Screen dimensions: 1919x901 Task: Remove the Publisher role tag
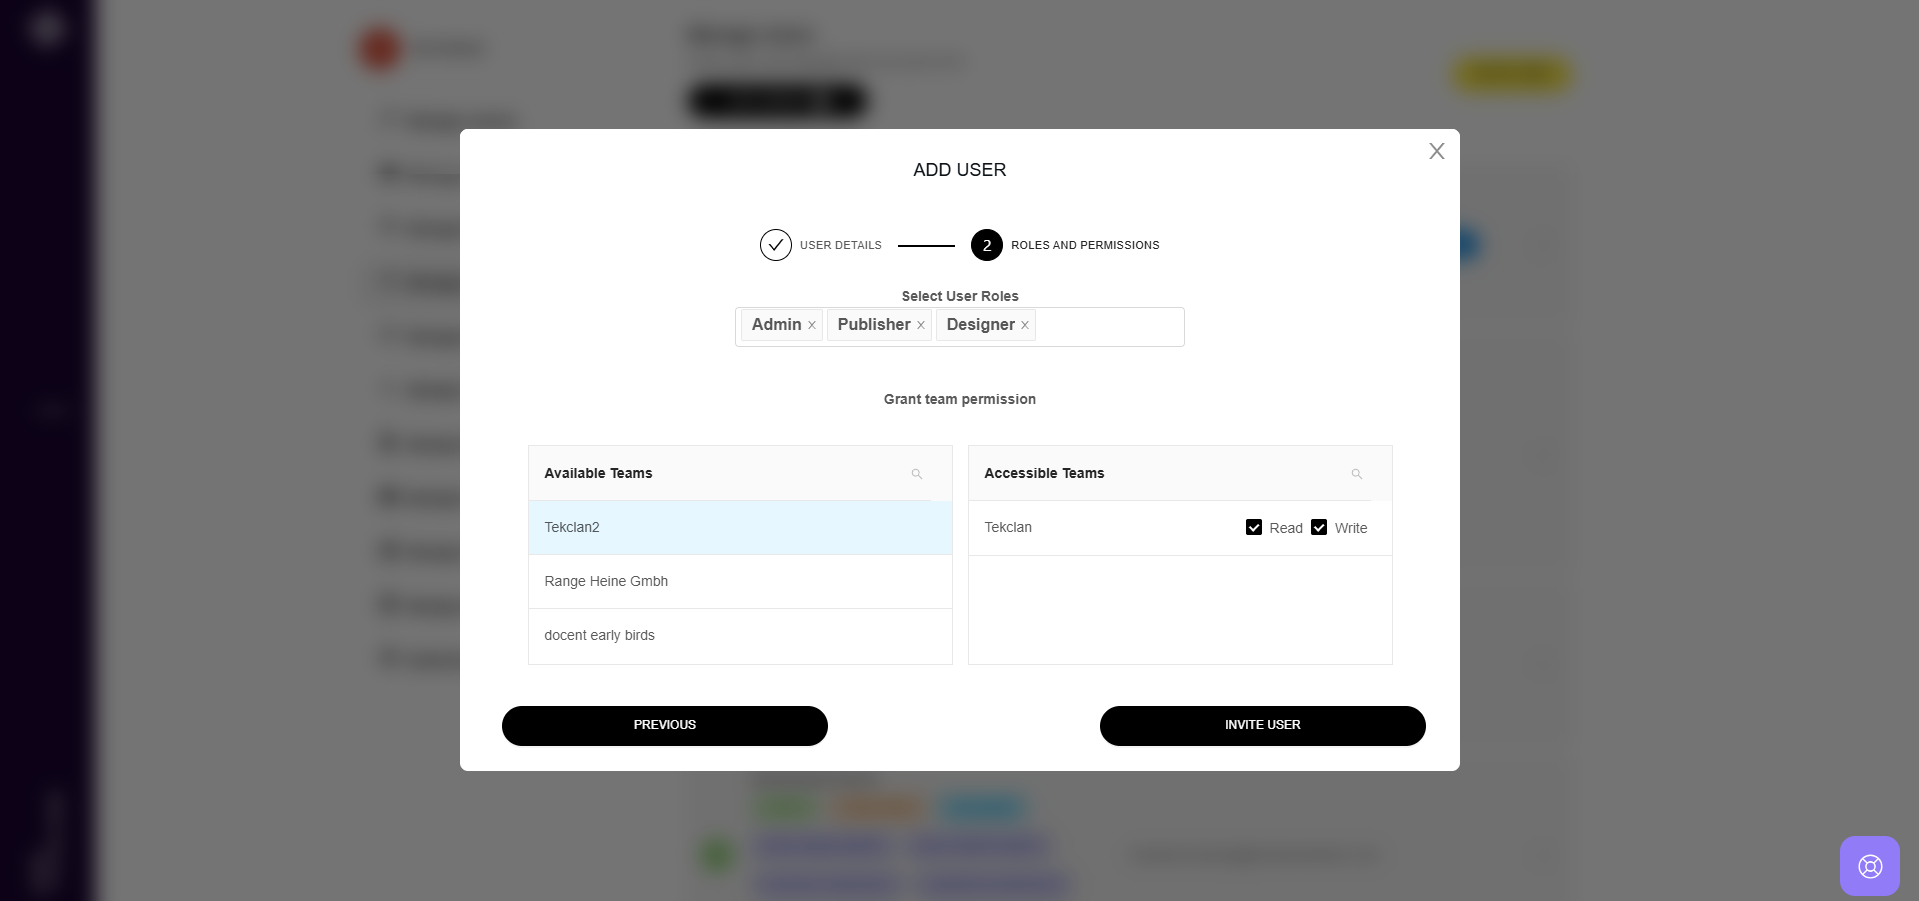coord(921,325)
